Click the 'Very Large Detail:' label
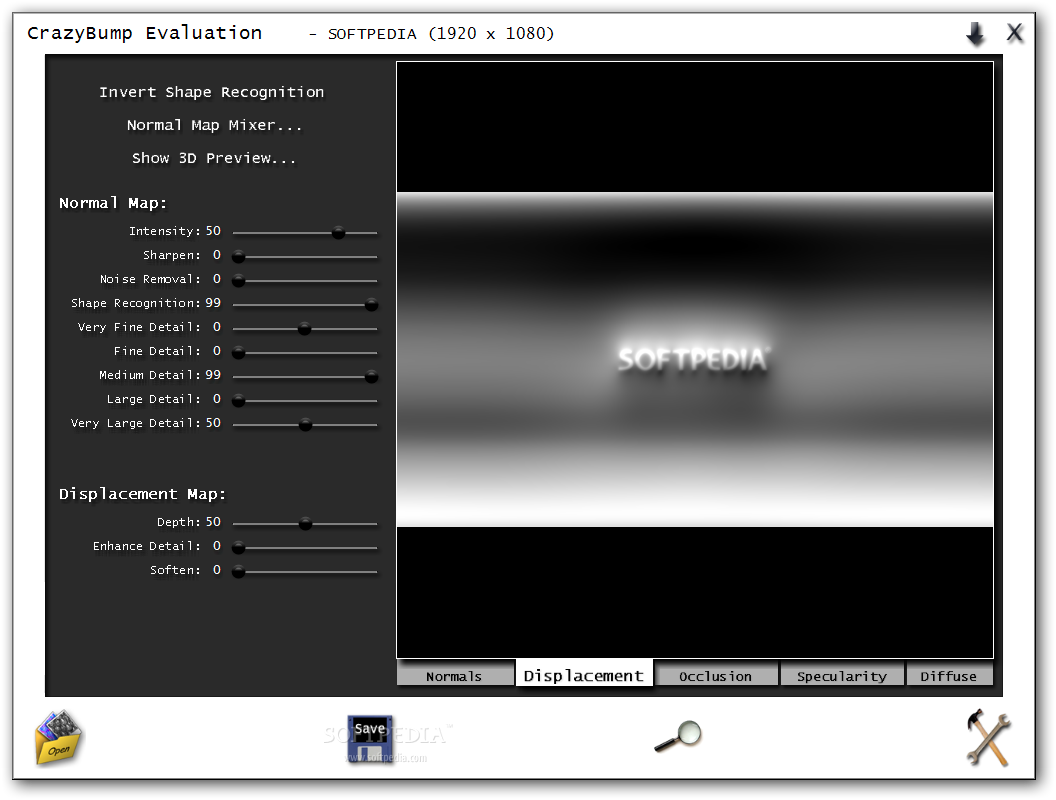The width and height of the screenshot is (1056, 800). [x=135, y=423]
